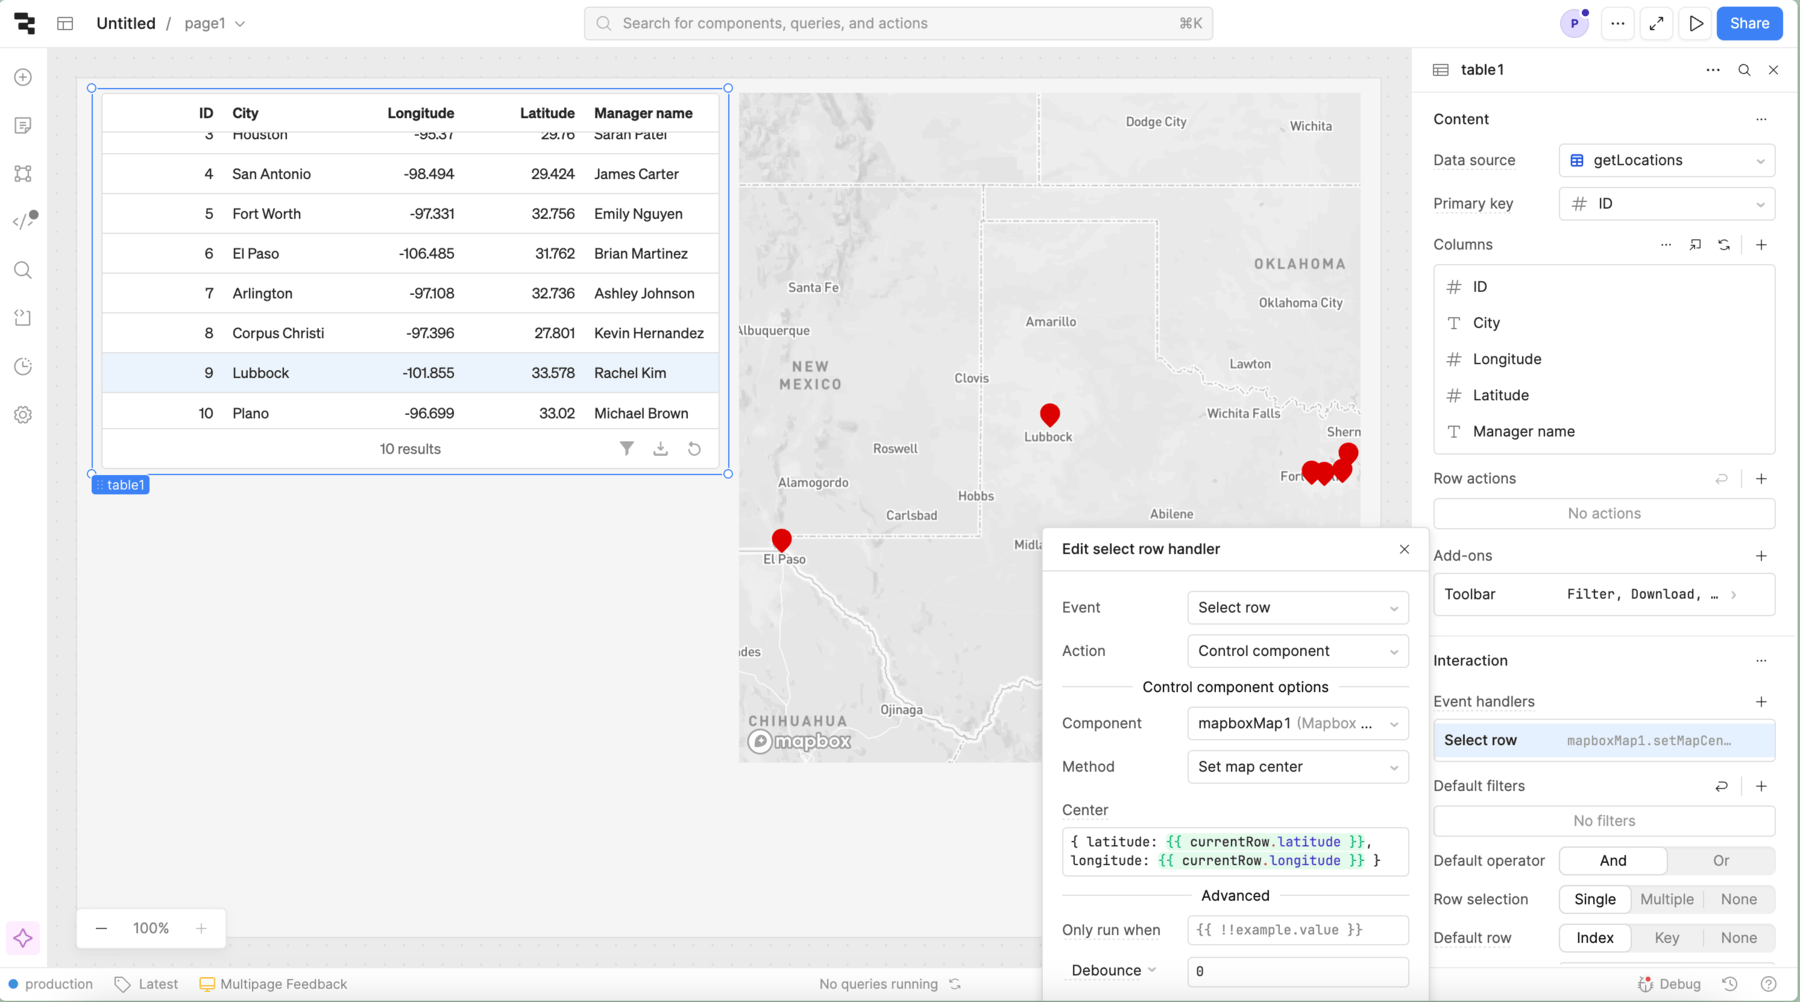Click the Share button
1800x1002 pixels.
point(1749,23)
